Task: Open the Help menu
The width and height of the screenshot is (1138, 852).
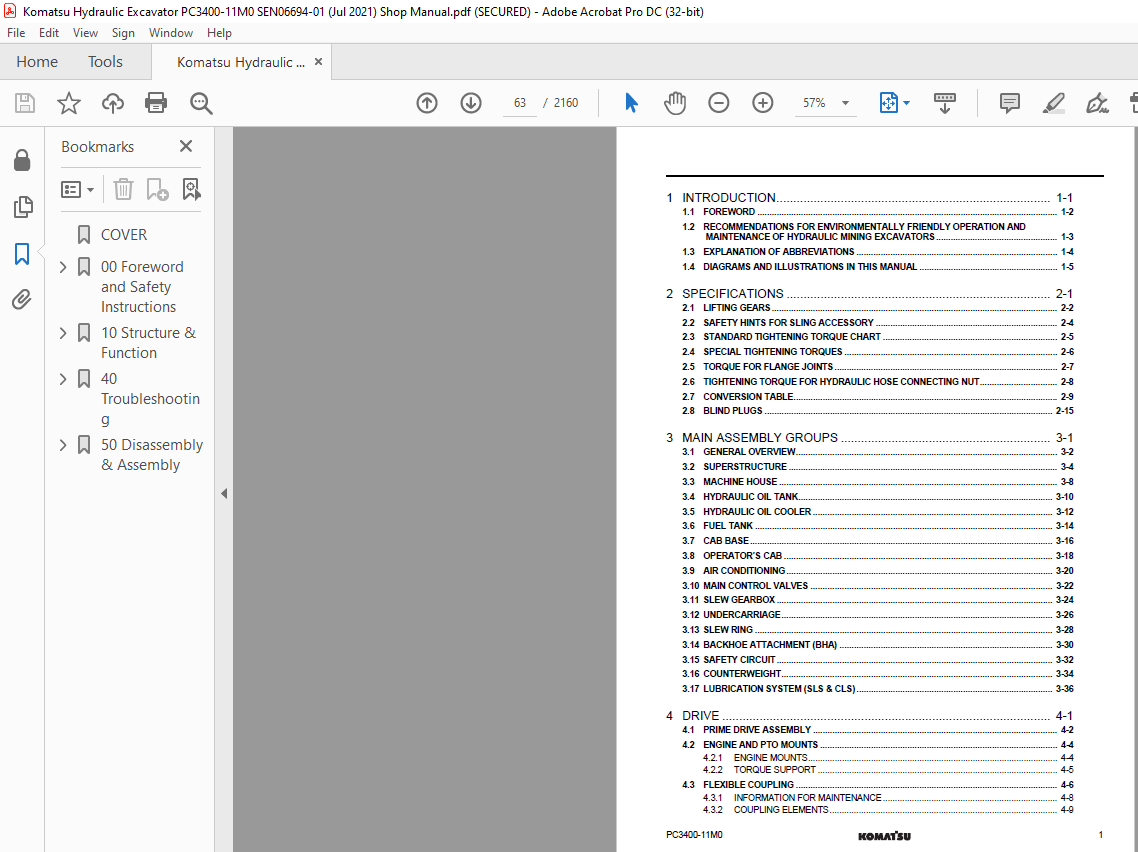Action: click(219, 33)
